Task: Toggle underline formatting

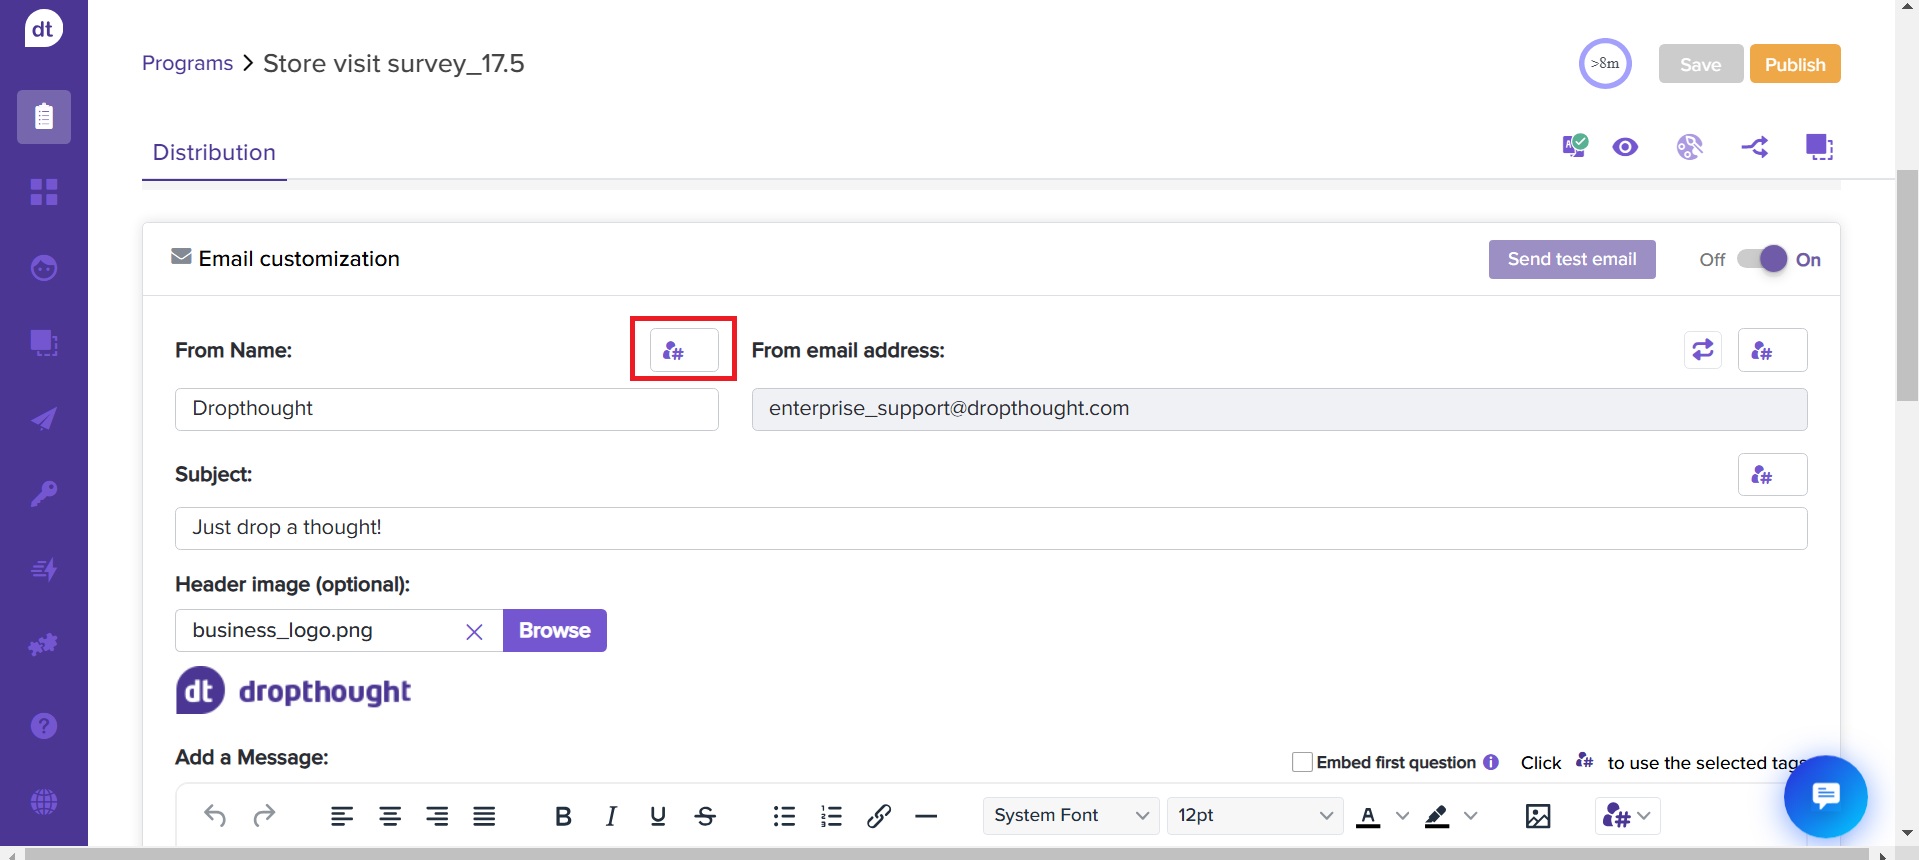Action: click(658, 816)
